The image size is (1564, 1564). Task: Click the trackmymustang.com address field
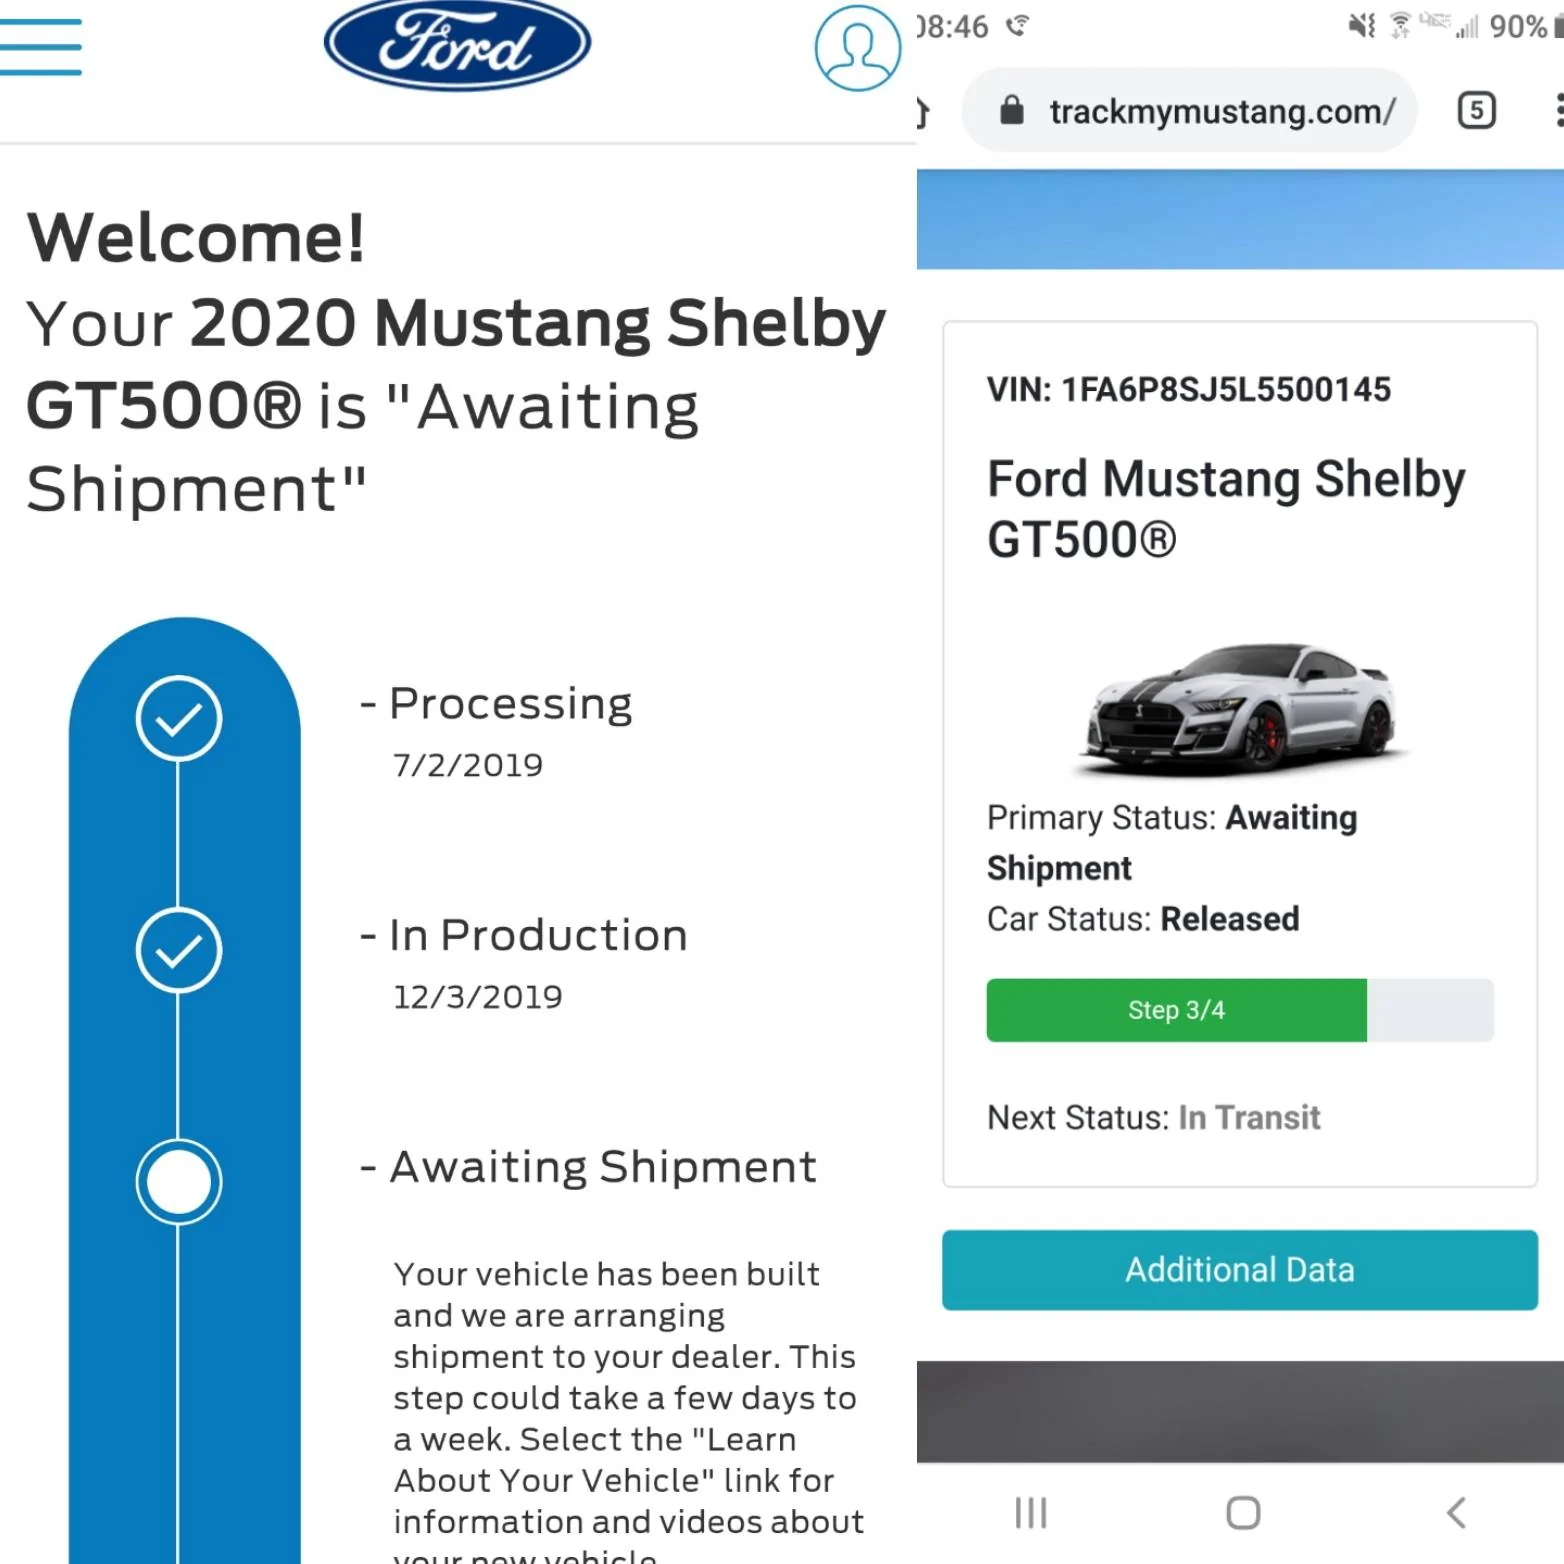pos(1189,110)
